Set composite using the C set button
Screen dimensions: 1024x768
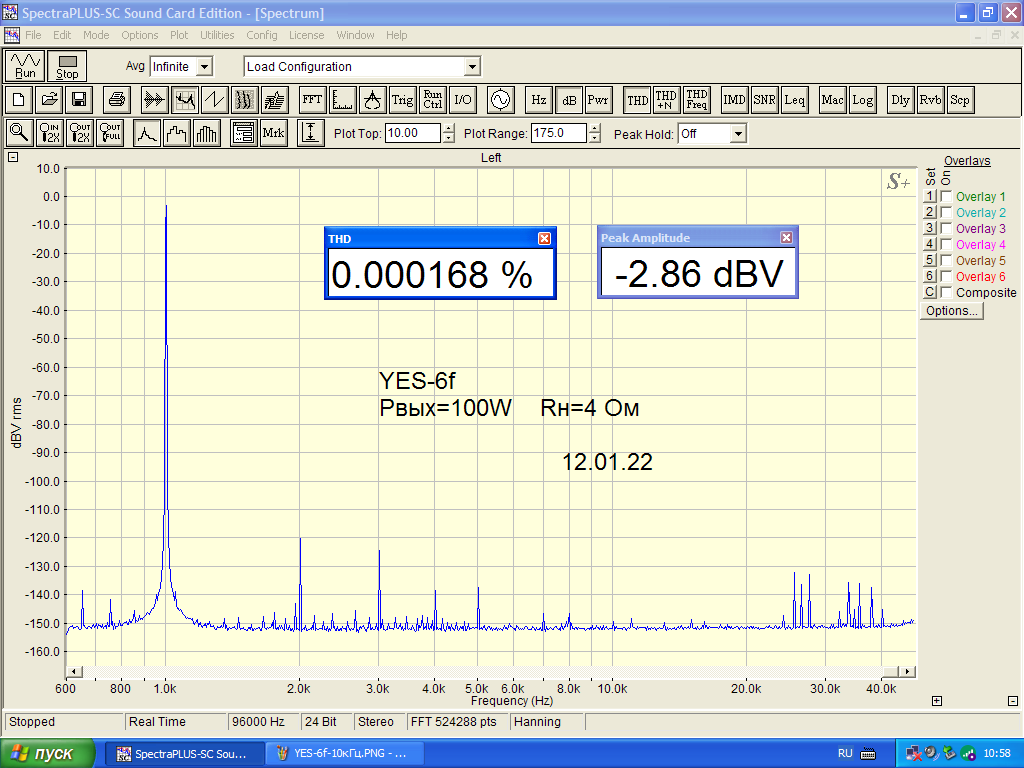pyautogui.click(x=930, y=292)
